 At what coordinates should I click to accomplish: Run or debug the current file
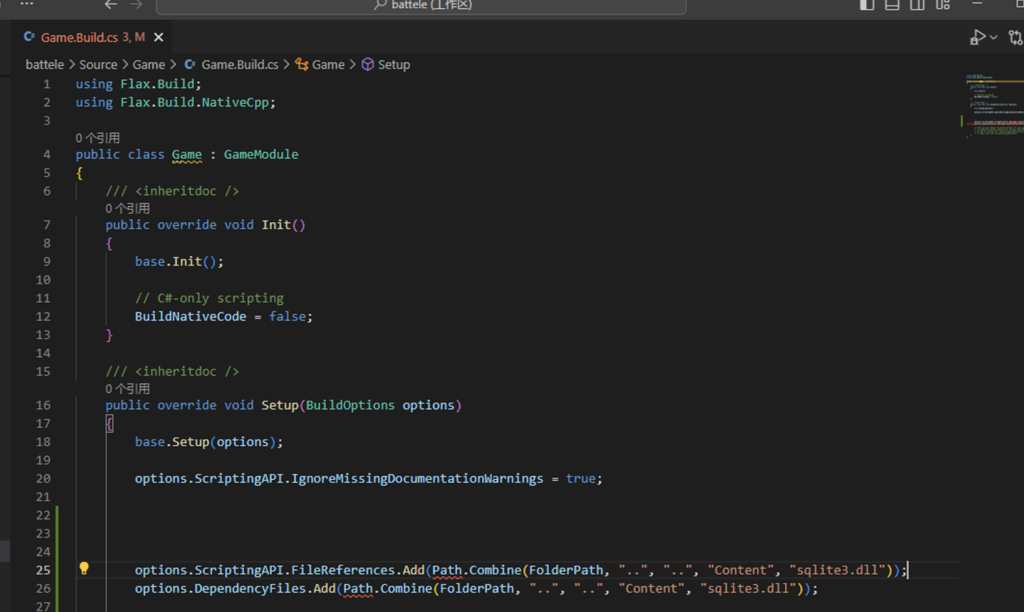click(x=977, y=36)
